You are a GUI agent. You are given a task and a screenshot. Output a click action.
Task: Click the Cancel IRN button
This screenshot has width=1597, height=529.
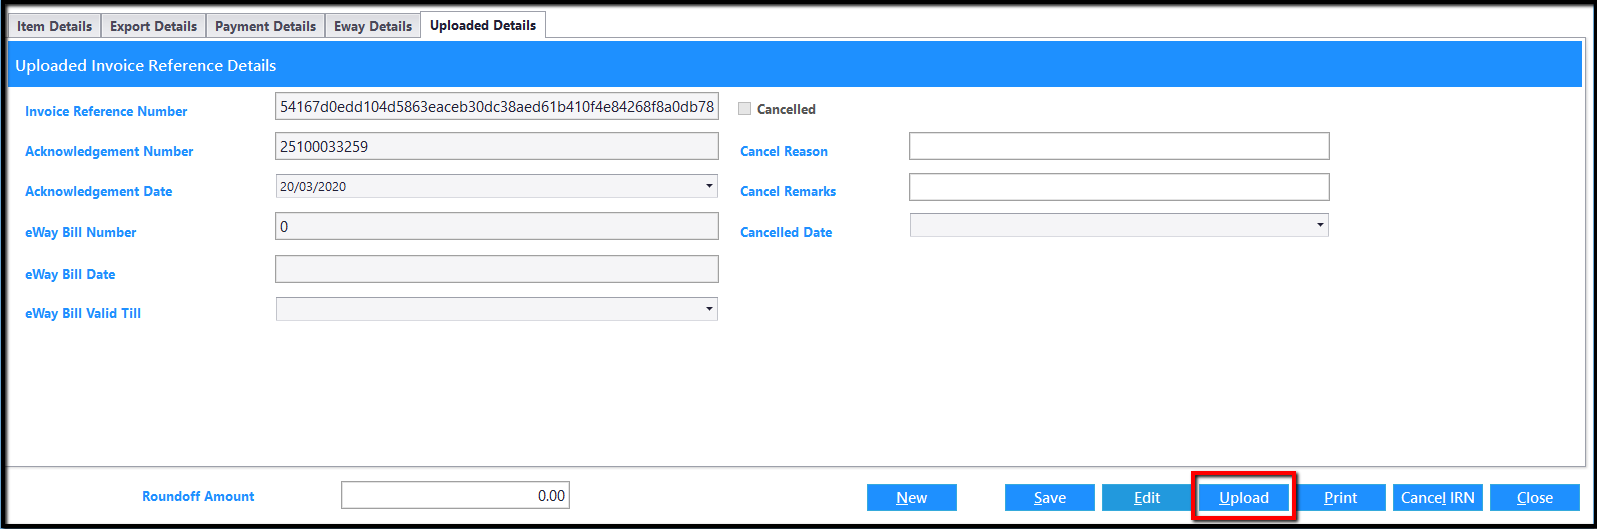point(1438,497)
